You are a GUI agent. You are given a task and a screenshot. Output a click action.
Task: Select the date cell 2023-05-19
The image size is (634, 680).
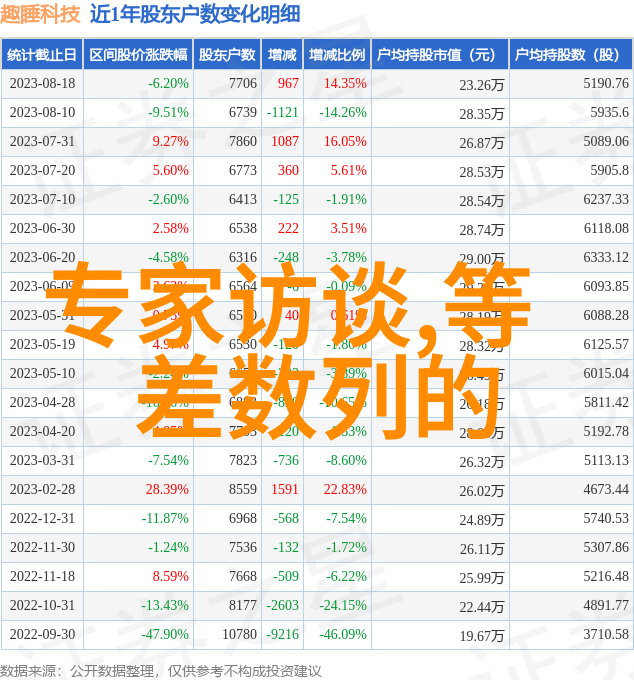point(42,345)
